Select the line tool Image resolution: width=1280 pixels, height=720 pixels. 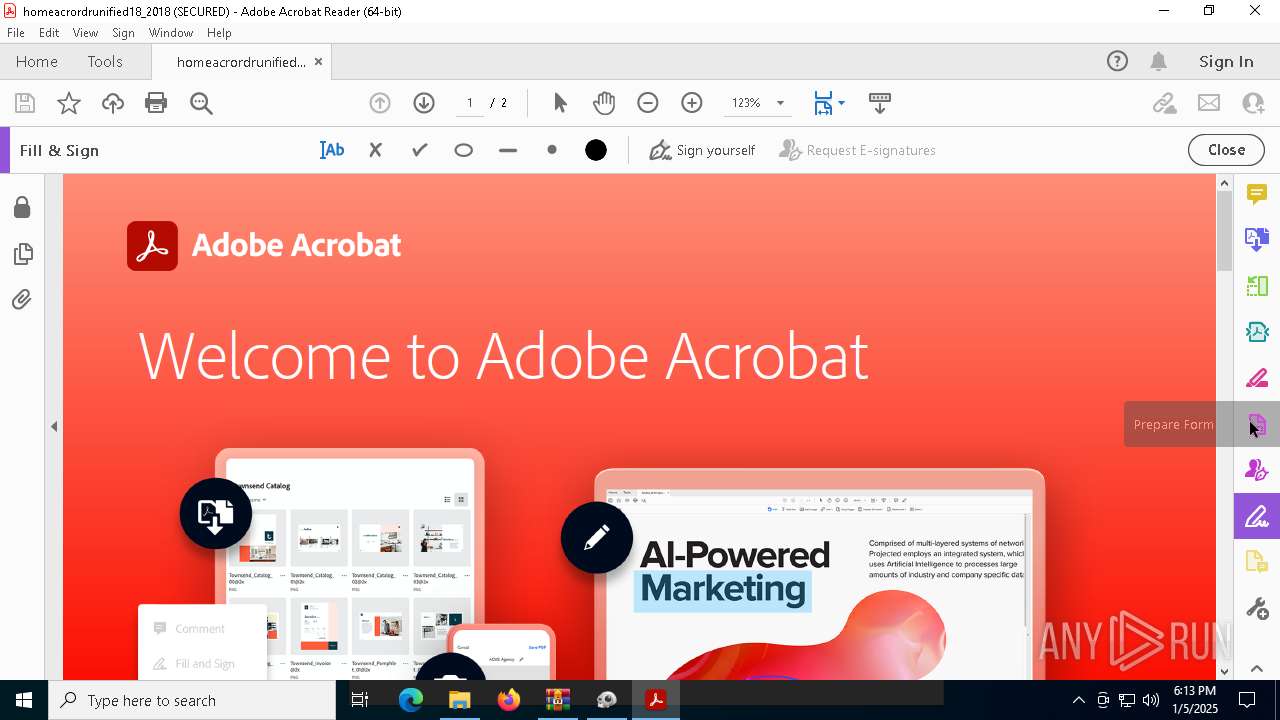(508, 150)
